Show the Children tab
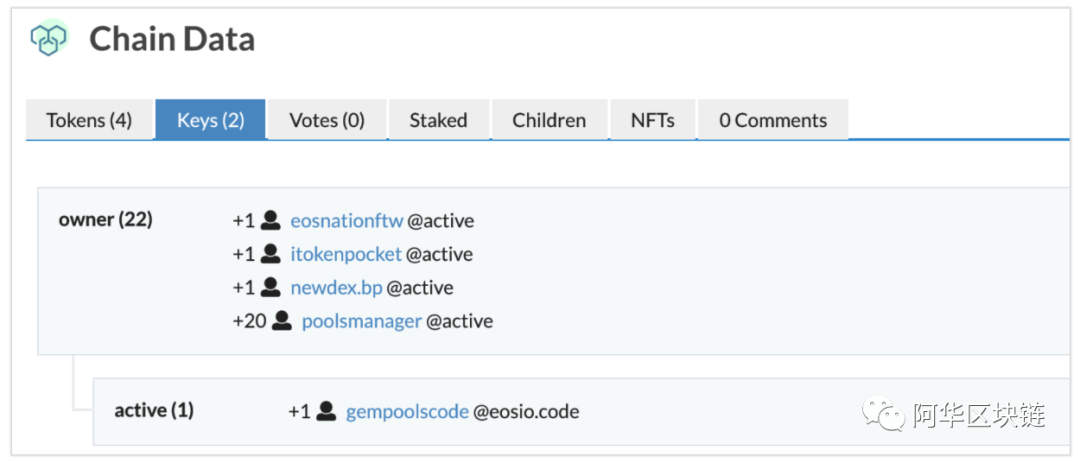1080x463 pixels. coord(549,120)
